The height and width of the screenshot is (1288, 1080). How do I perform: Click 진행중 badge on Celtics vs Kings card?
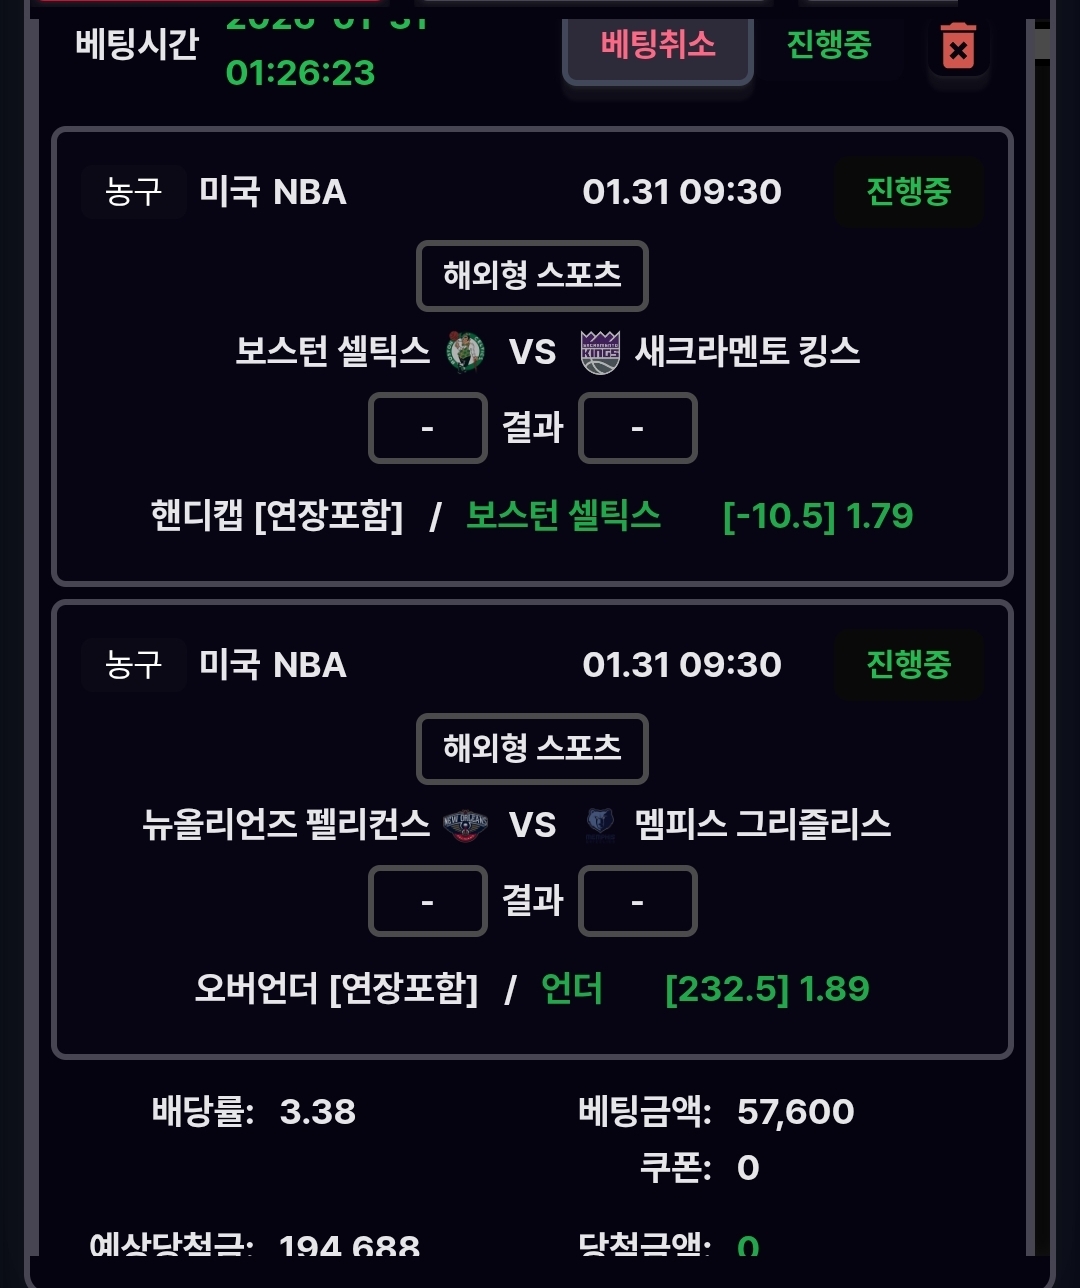[908, 192]
